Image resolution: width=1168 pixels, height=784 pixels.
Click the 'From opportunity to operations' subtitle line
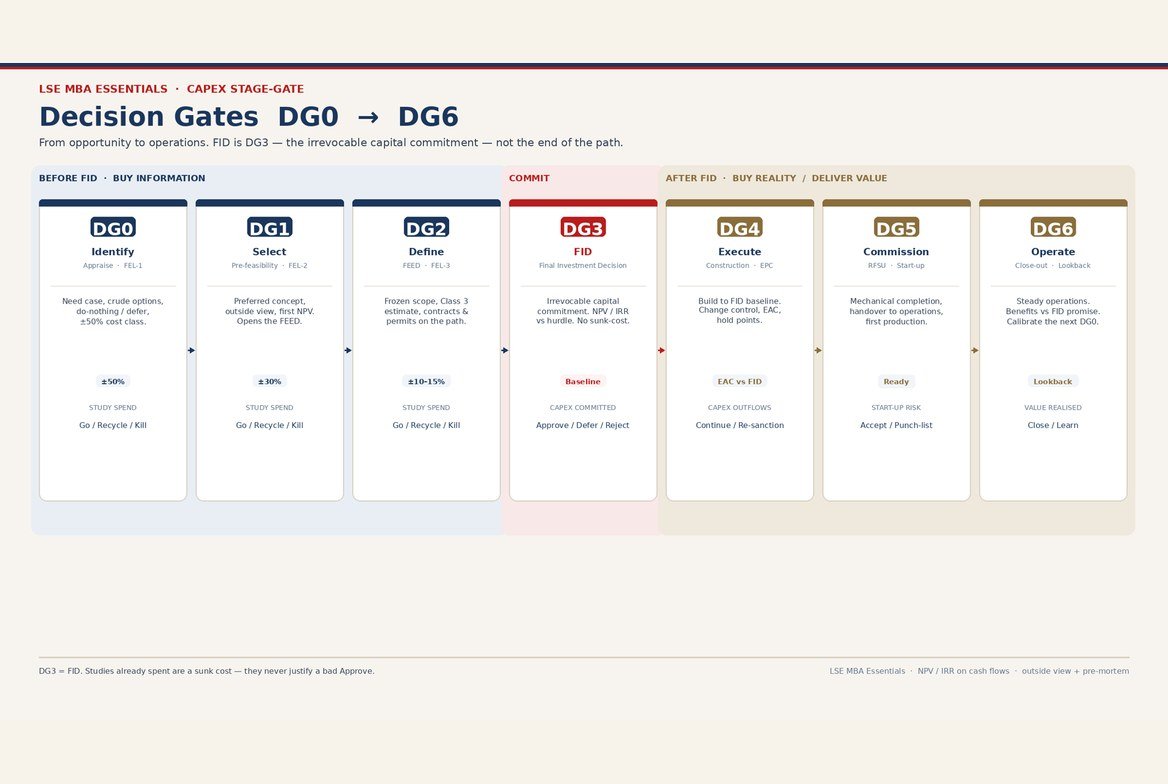[x=331, y=142]
